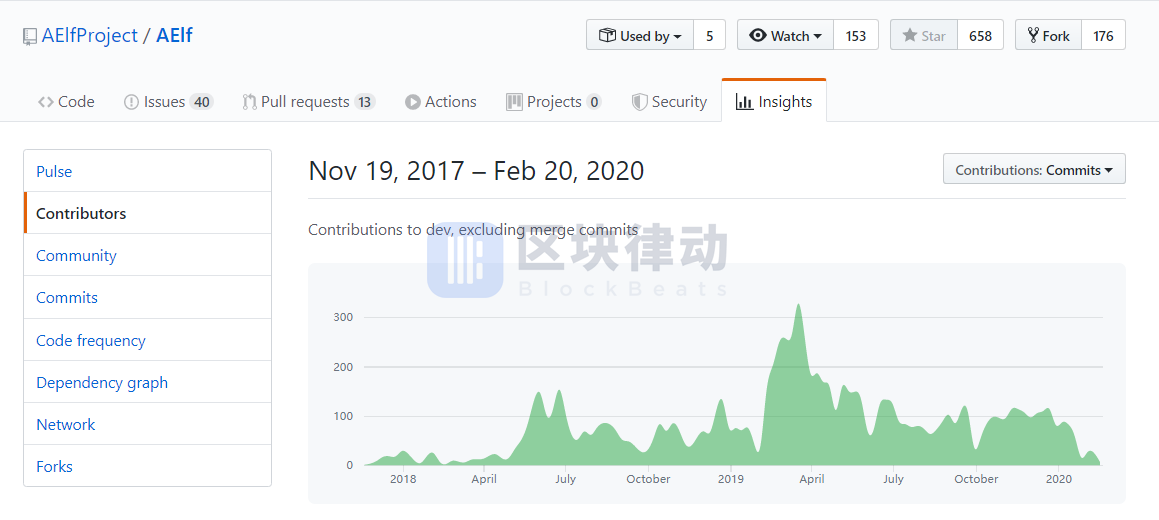This screenshot has width=1159, height=520.
Task: Open the Used by dropdown
Action: [x=640, y=35]
